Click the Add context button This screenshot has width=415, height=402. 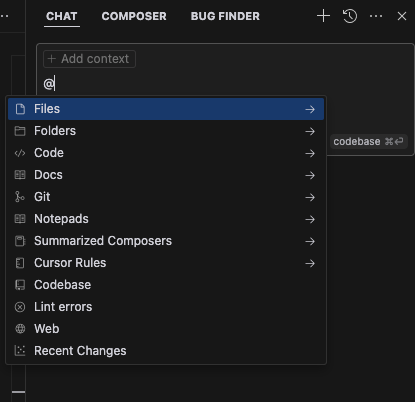pyautogui.click(x=89, y=59)
